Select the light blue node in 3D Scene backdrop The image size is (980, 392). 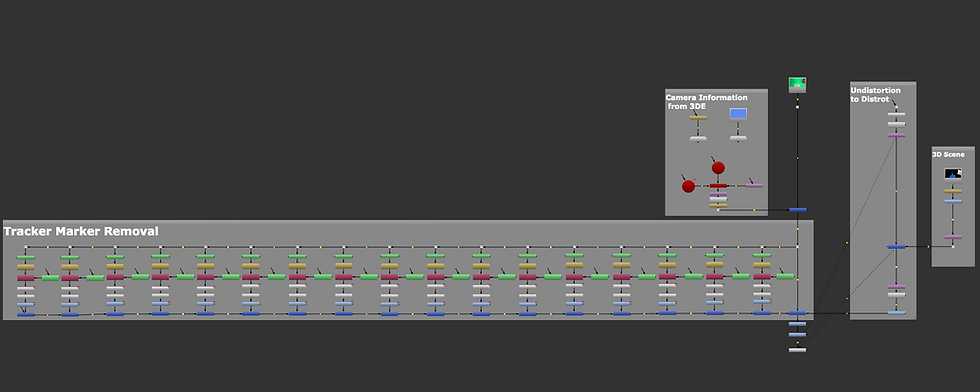point(953,201)
